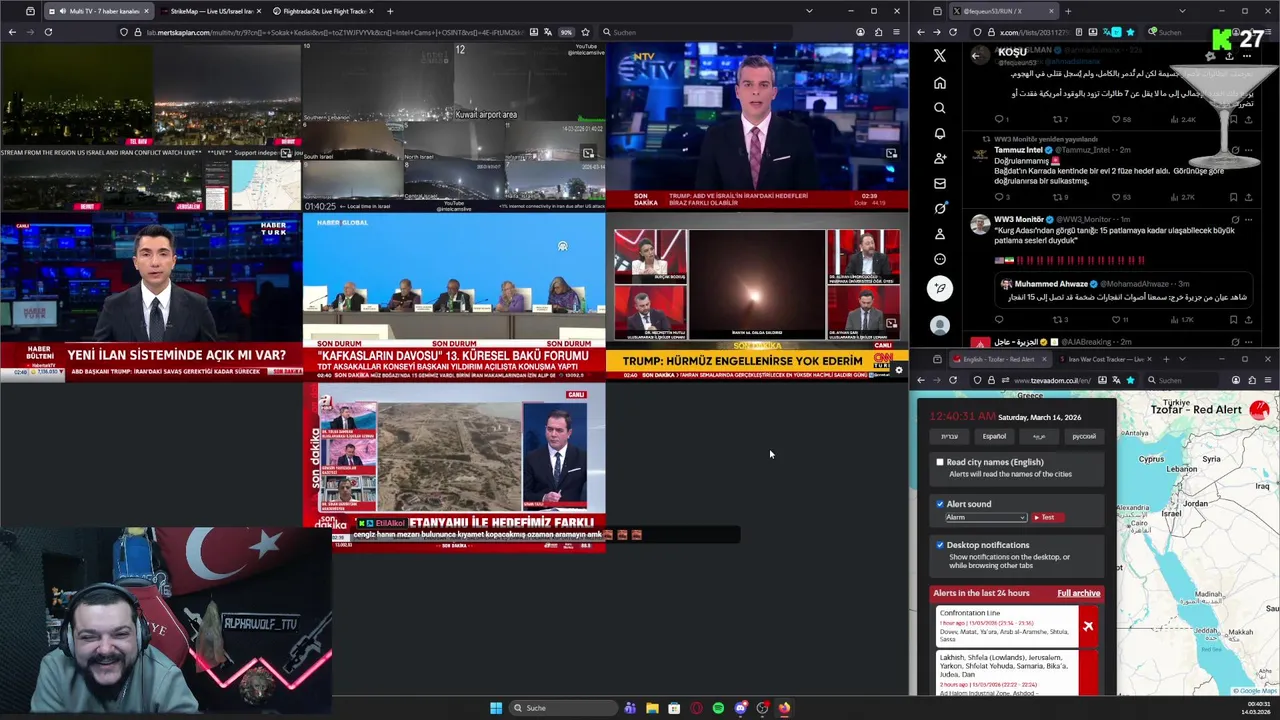The height and width of the screenshot is (720, 1280).
Task: Click the Windows taskbar search box
Action: coord(563,708)
